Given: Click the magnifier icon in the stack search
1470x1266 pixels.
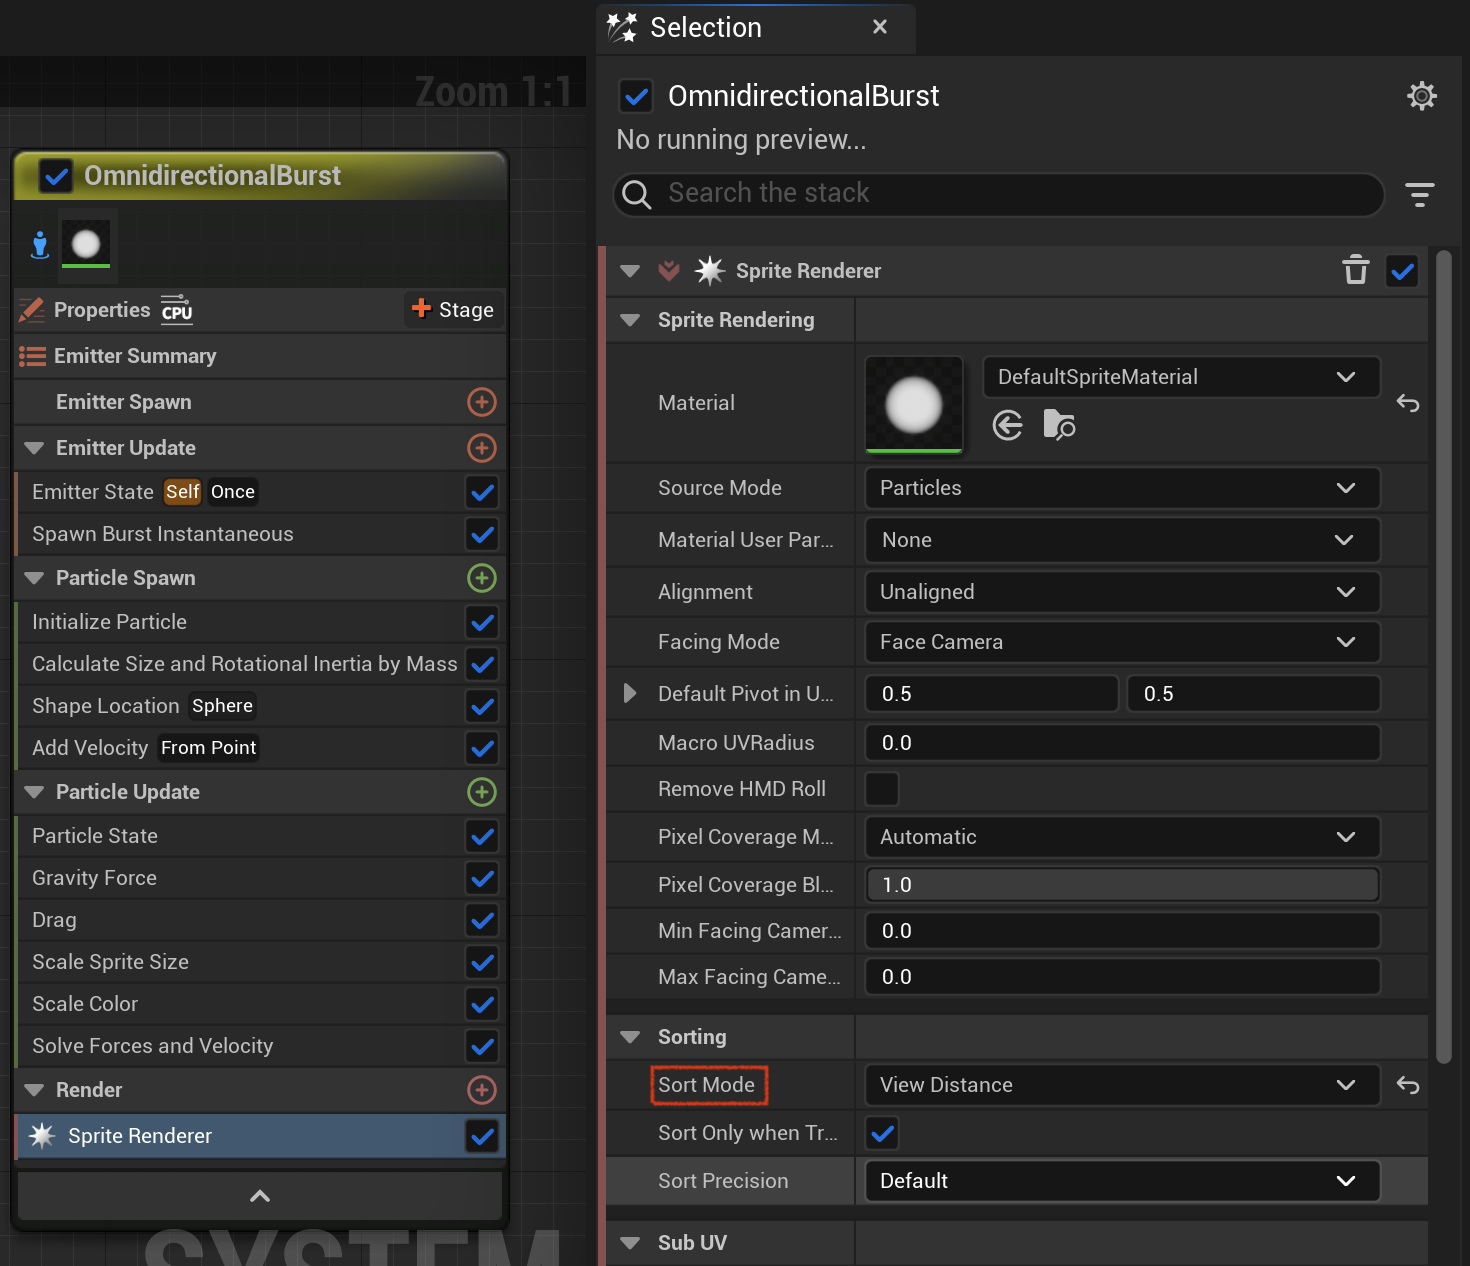Looking at the screenshot, I should click(637, 194).
